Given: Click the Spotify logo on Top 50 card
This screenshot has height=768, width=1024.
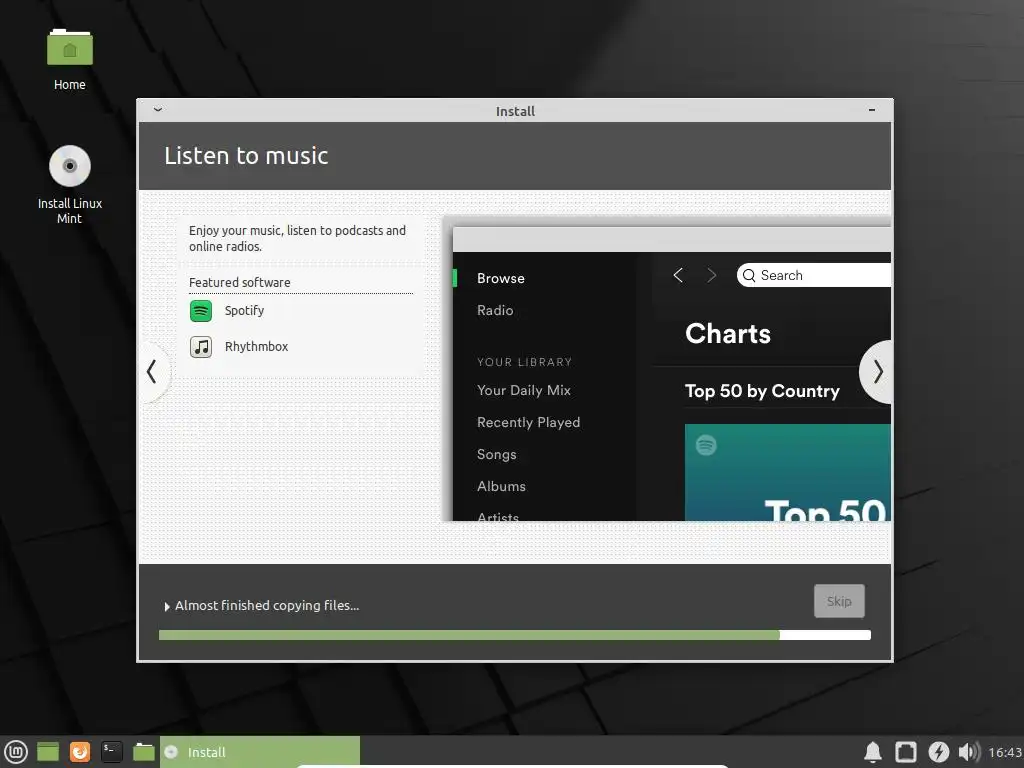Looking at the screenshot, I should pos(706,445).
